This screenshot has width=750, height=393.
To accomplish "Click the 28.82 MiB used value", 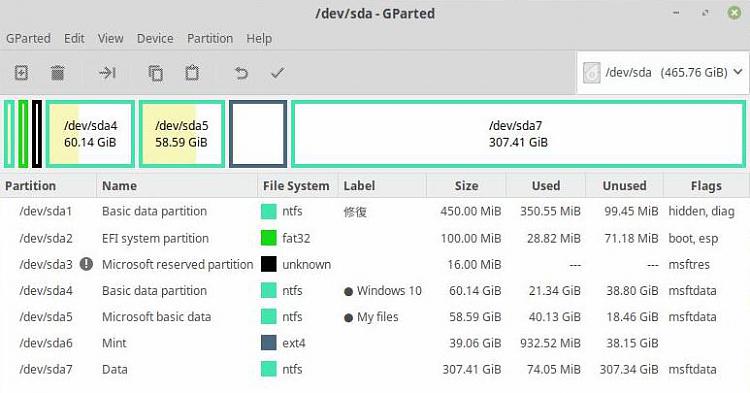I will coord(554,238).
